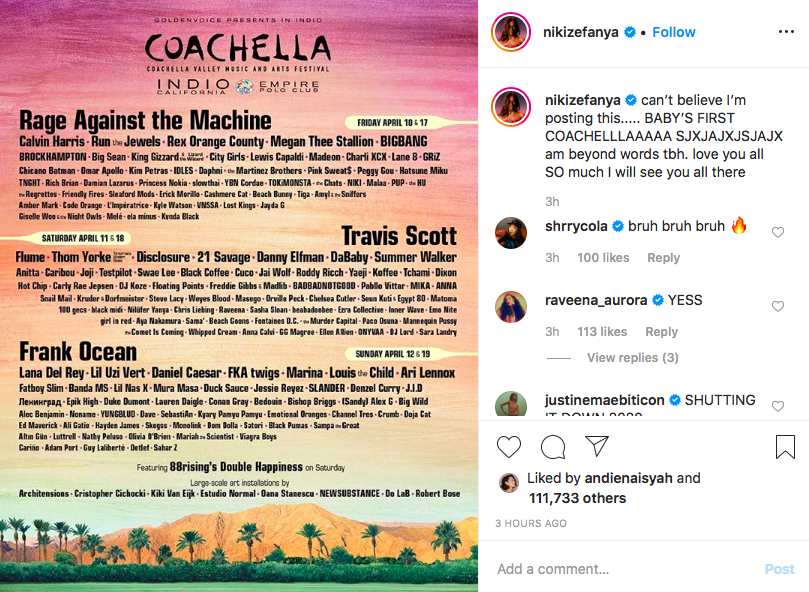This screenshot has height=592, width=809.
Task: Open nikizefanya's profile picture in header
Action: click(x=511, y=32)
